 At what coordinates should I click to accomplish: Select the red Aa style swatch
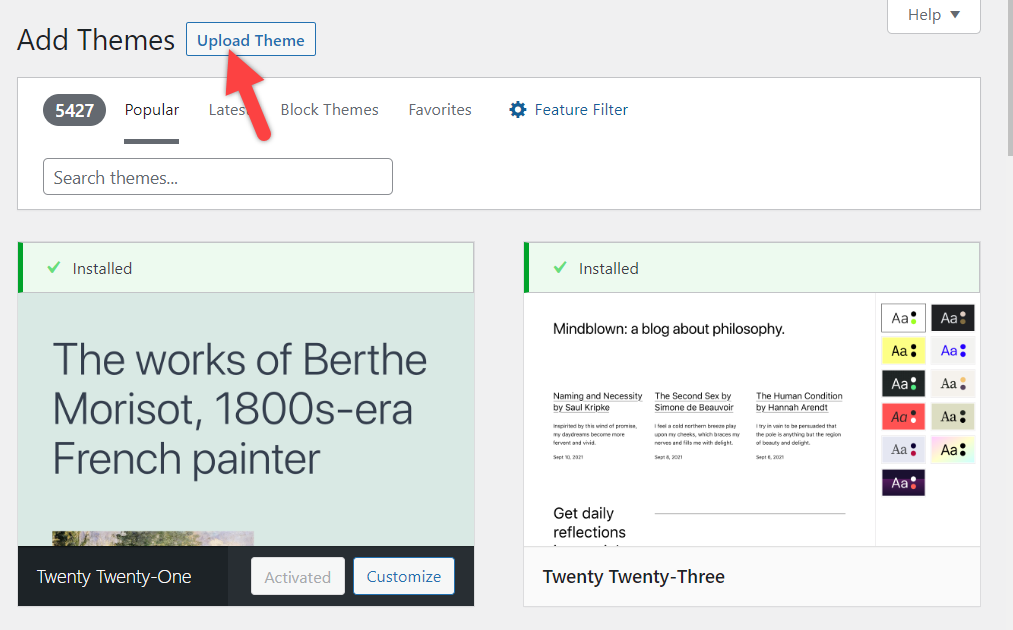tap(903, 416)
